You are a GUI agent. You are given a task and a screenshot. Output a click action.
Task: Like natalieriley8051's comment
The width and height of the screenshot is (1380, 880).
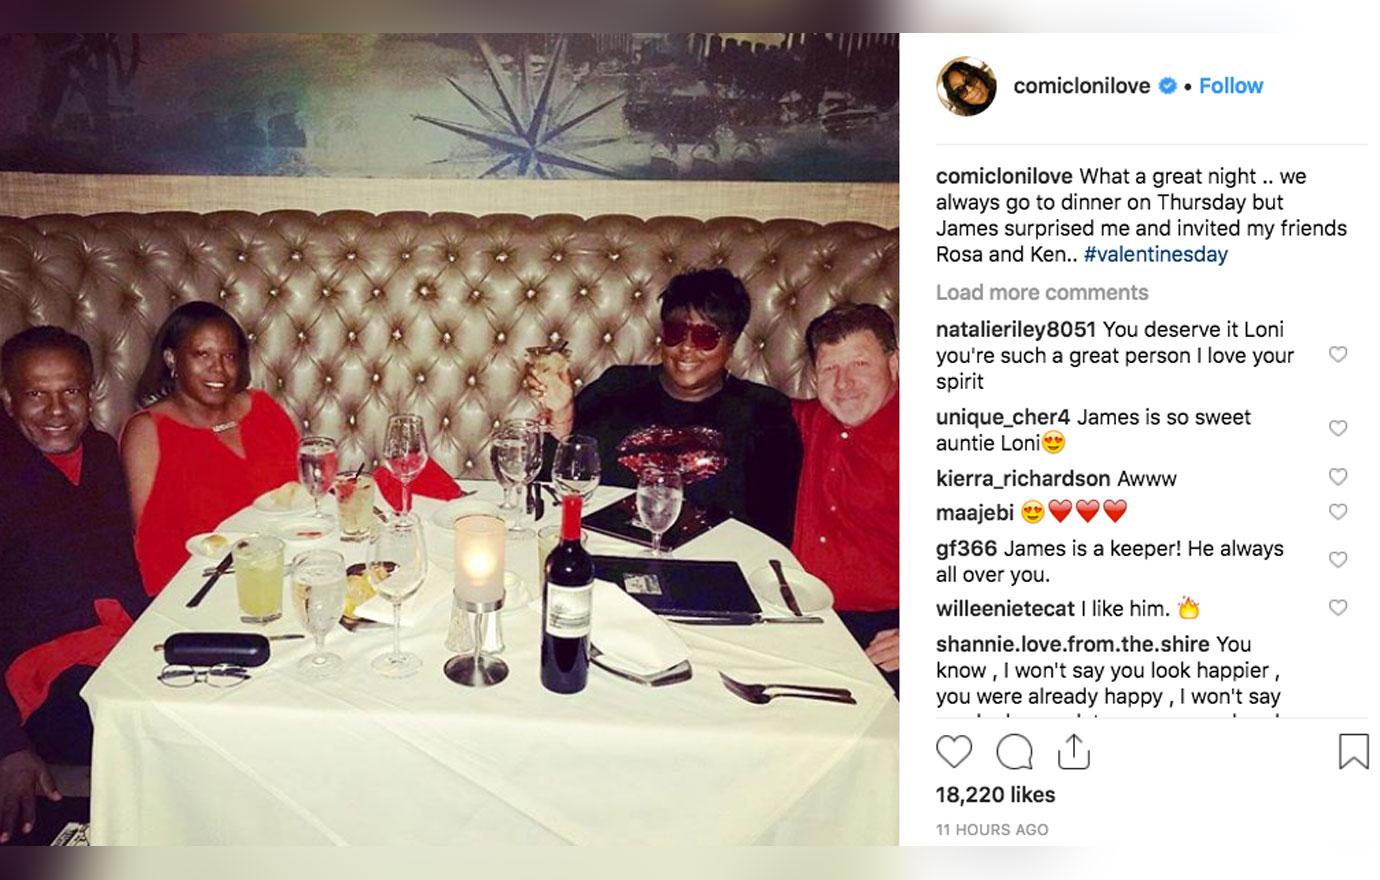[x=1338, y=354]
